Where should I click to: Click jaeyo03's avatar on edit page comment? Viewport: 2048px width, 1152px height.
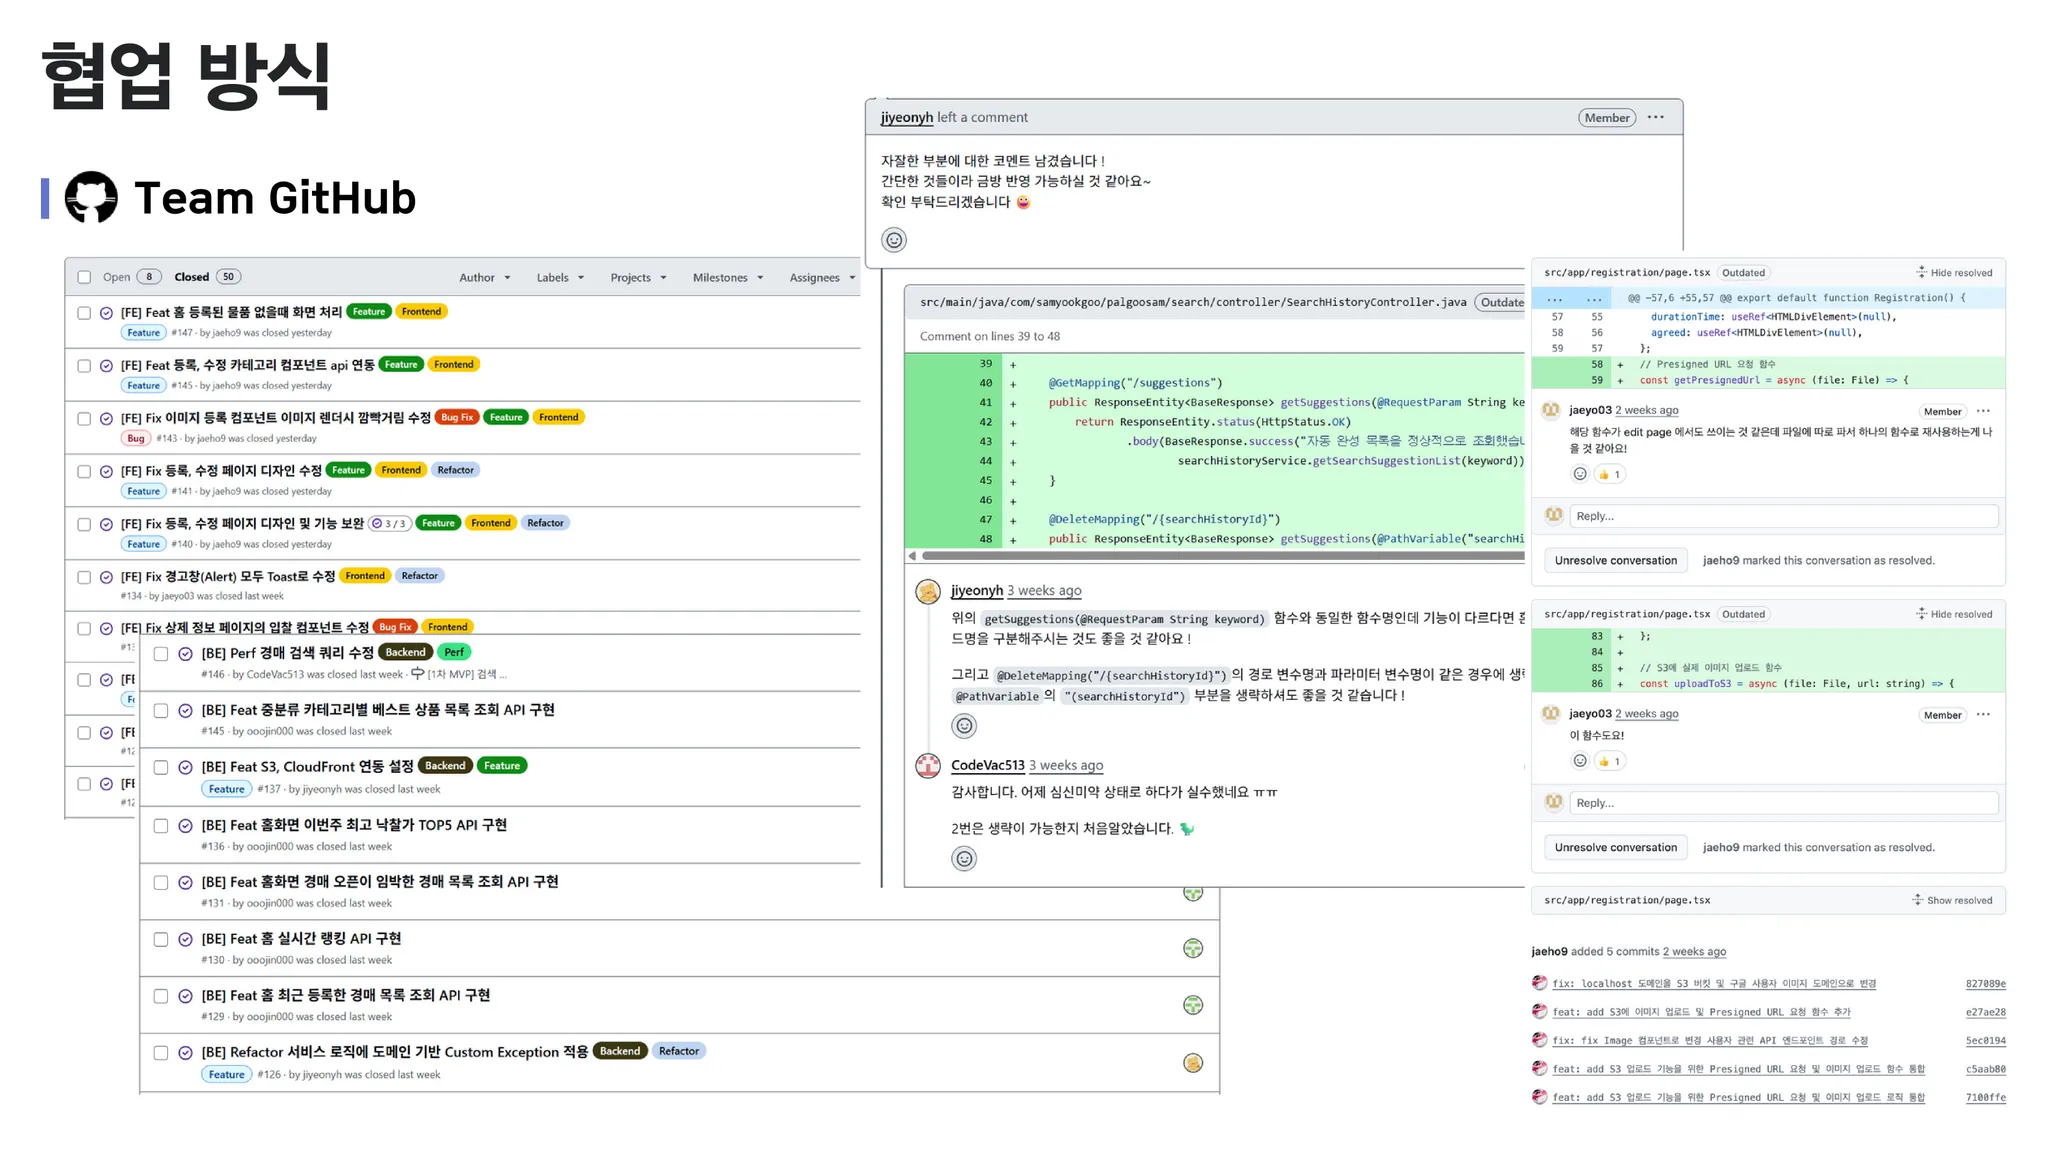pyautogui.click(x=1551, y=410)
